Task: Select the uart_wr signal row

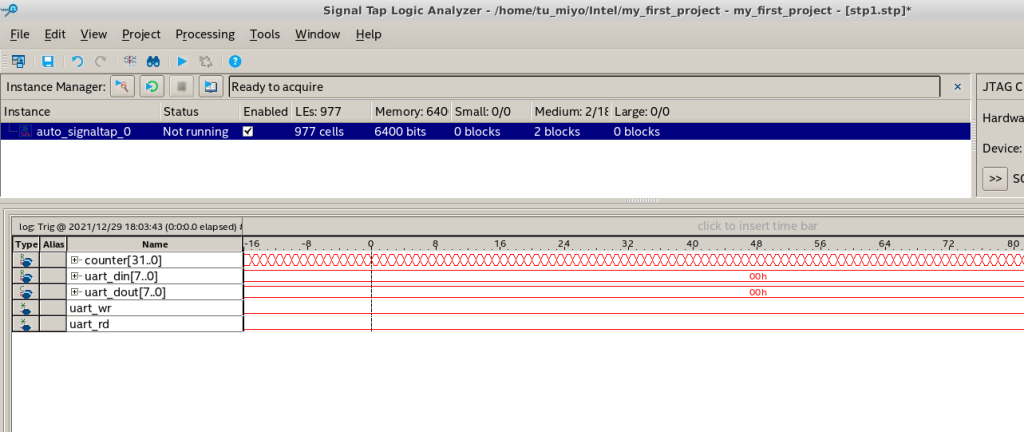Action: pos(155,307)
